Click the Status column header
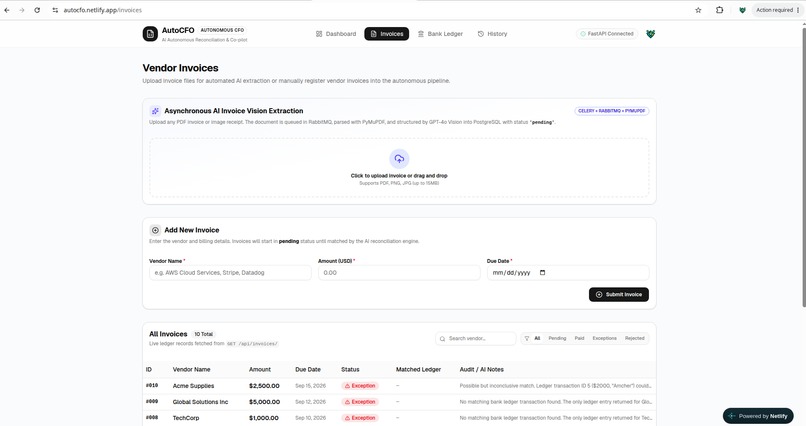The width and height of the screenshot is (806, 426). tap(350, 369)
